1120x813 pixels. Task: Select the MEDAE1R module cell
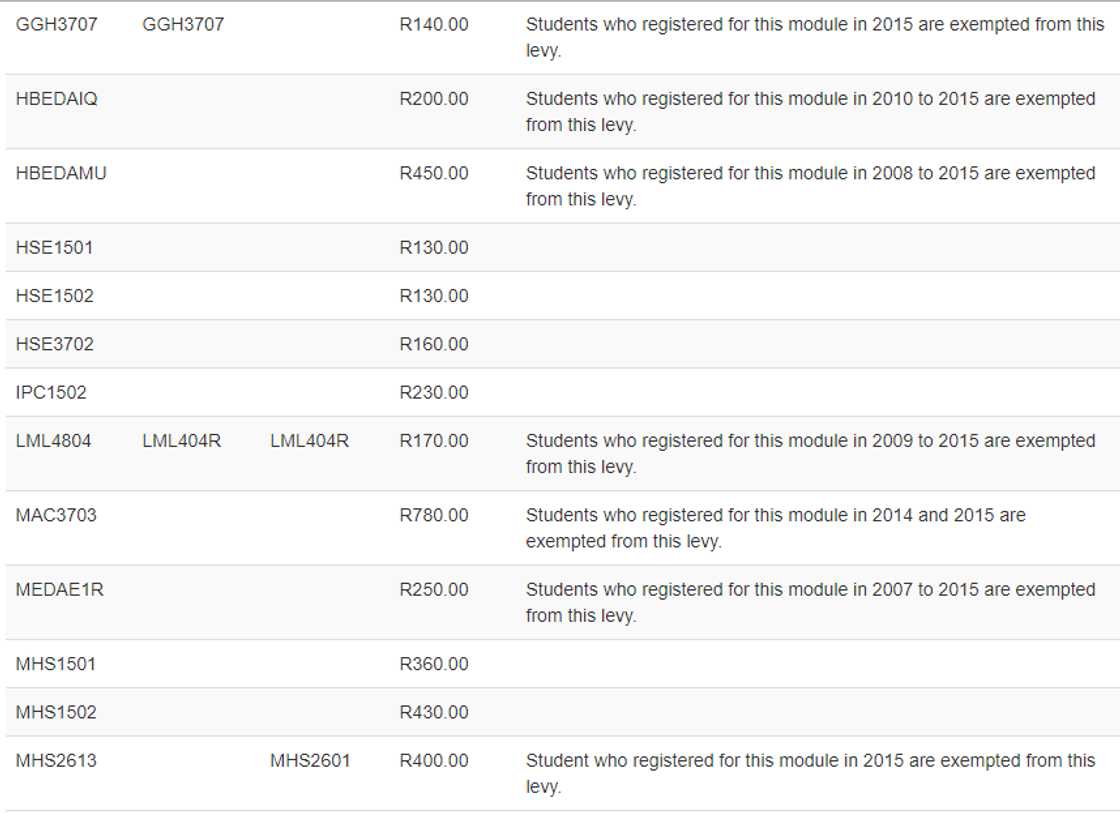60,589
